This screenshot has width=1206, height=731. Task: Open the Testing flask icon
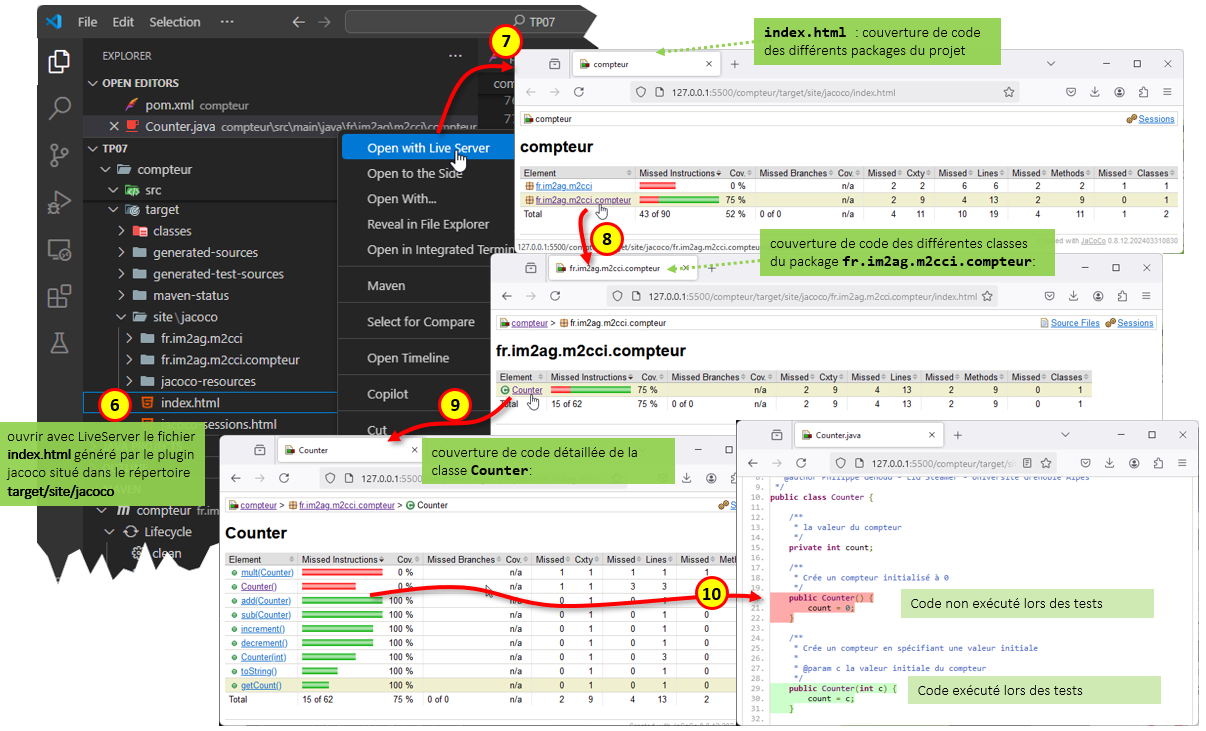pyautogui.click(x=59, y=342)
